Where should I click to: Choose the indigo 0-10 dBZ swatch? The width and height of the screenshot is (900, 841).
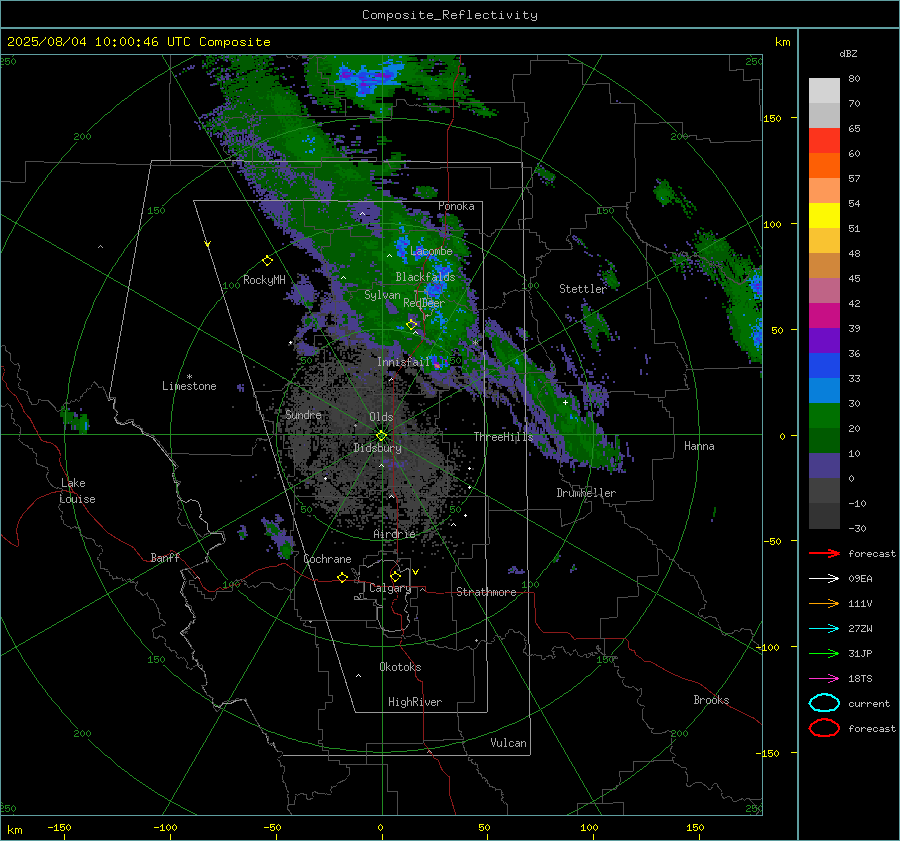[824, 466]
